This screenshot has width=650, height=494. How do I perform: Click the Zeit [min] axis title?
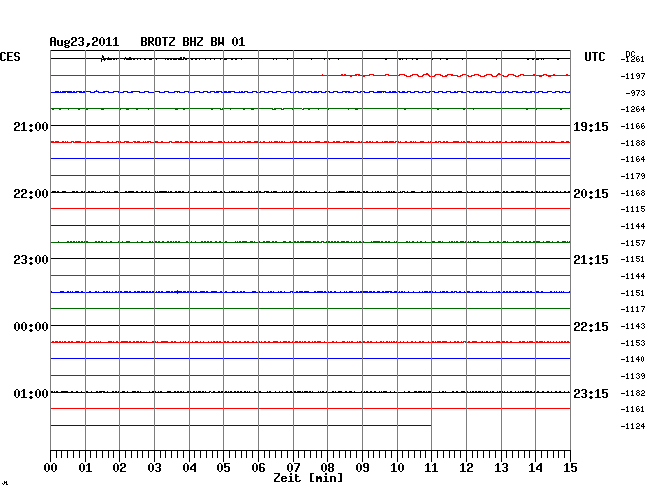[308, 479]
